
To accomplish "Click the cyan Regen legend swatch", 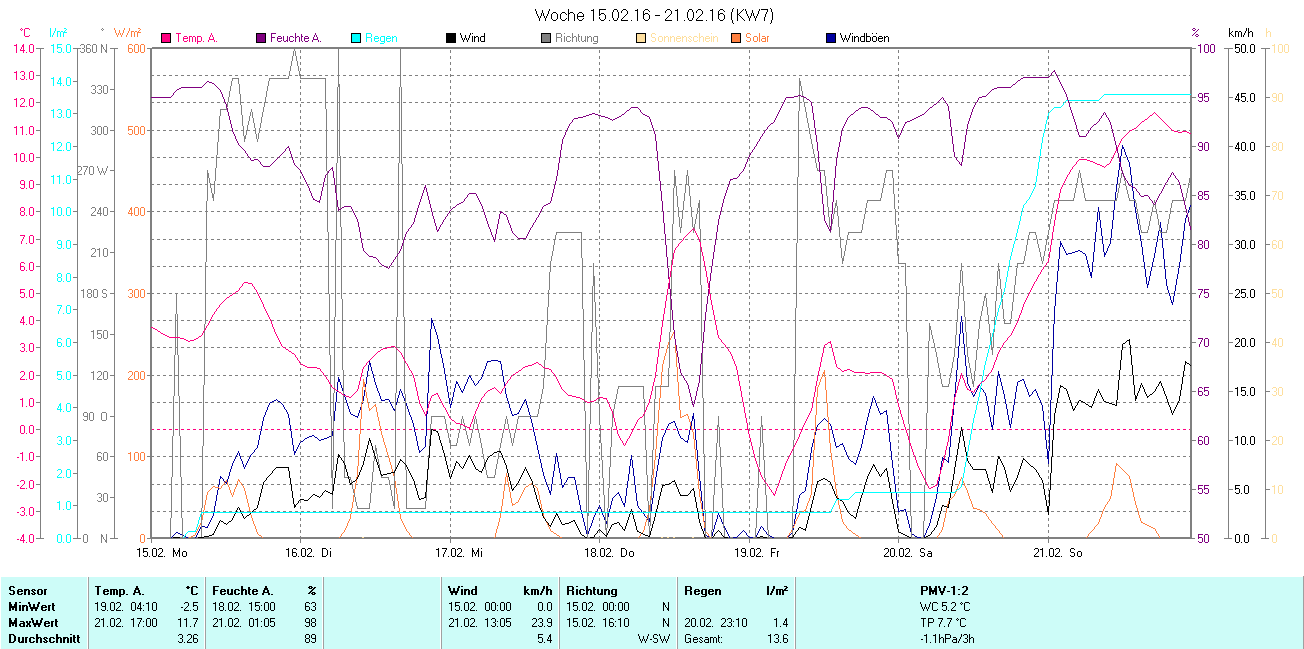I will pos(355,38).
